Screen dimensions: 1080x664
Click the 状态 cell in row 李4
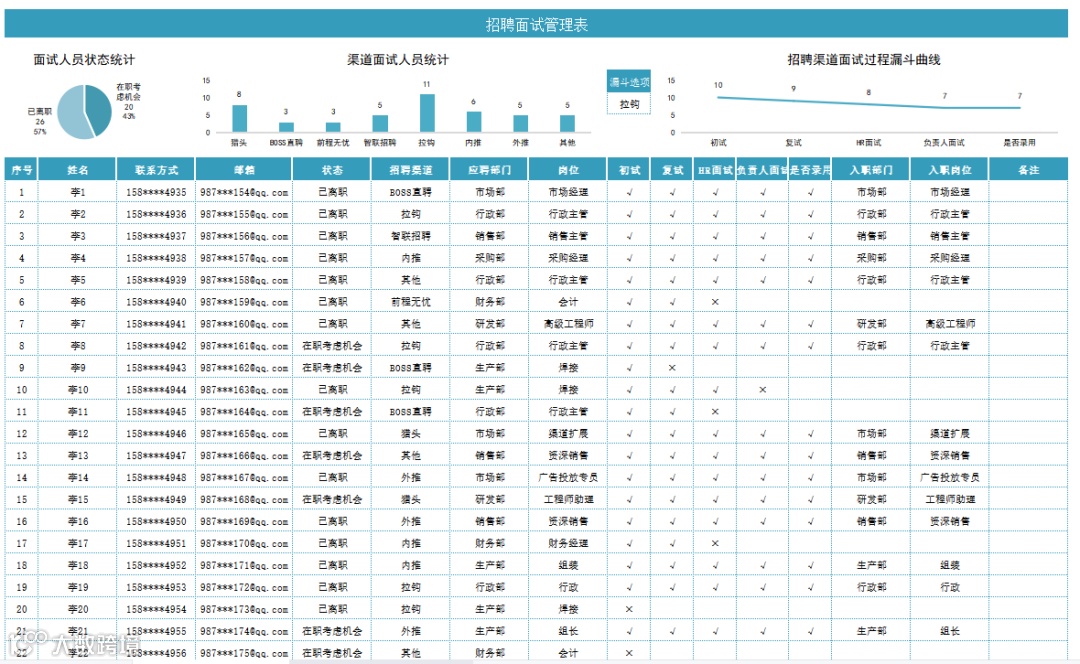[x=332, y=258]
